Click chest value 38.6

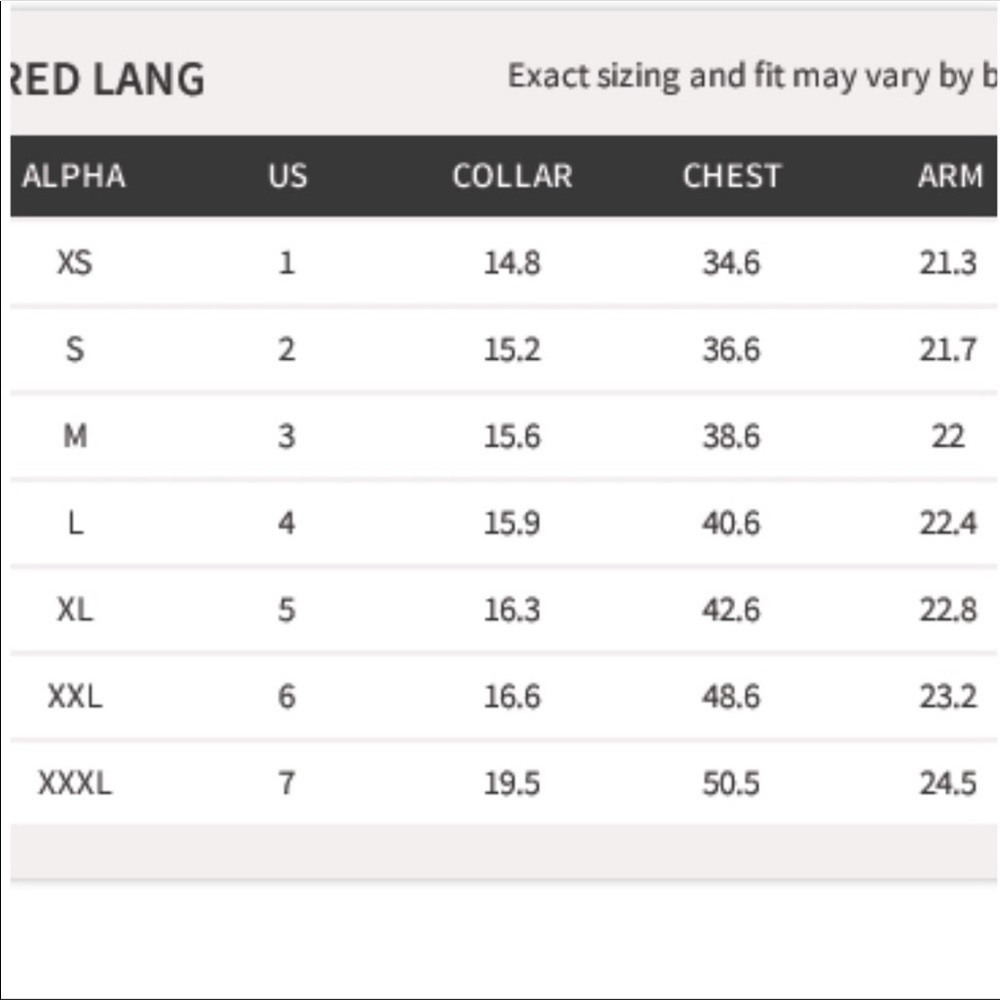pos(731,436)
